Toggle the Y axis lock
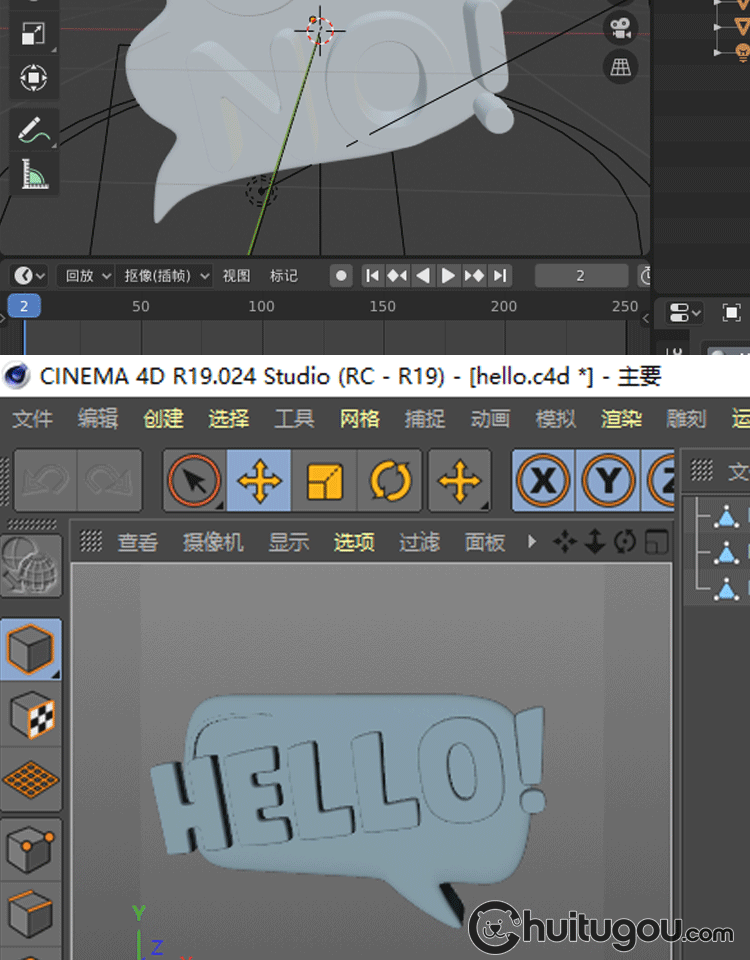 pyautogui.click(x=608, y=482)
